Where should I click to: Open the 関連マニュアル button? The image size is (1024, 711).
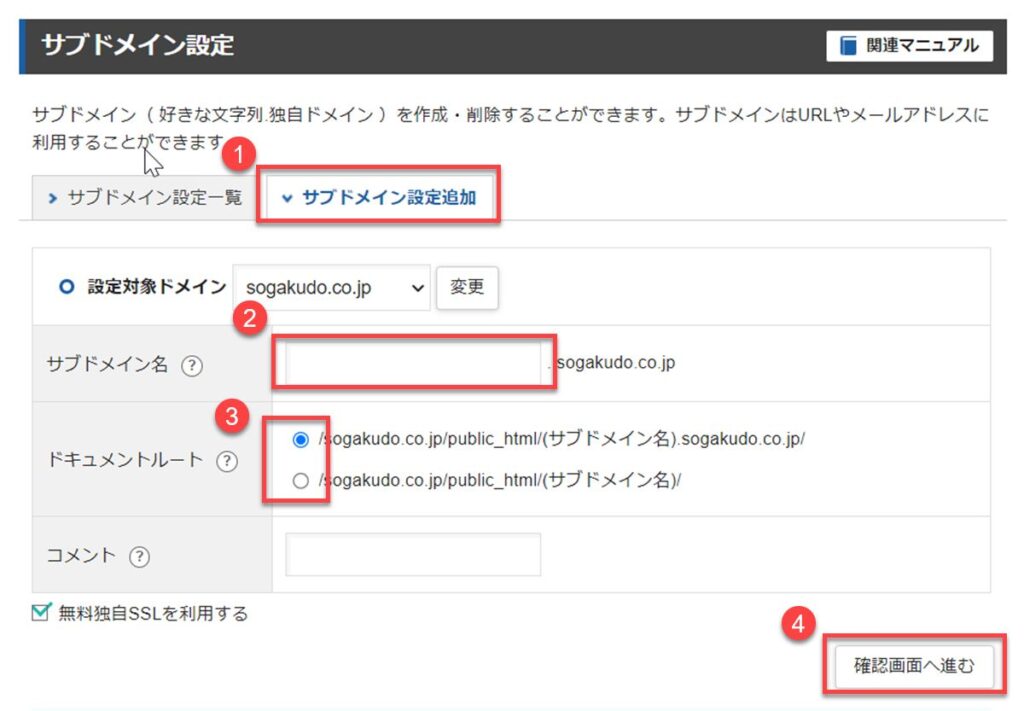(909, 46)
